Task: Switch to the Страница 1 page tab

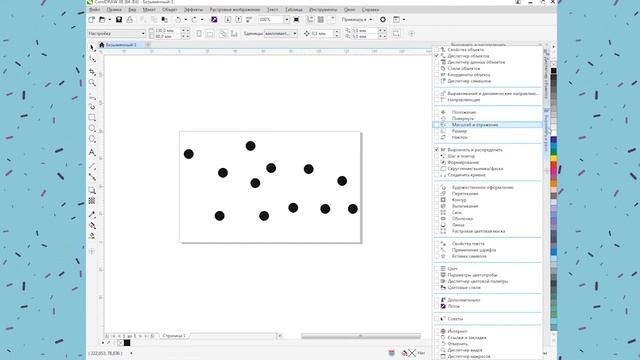Action: 174,336
